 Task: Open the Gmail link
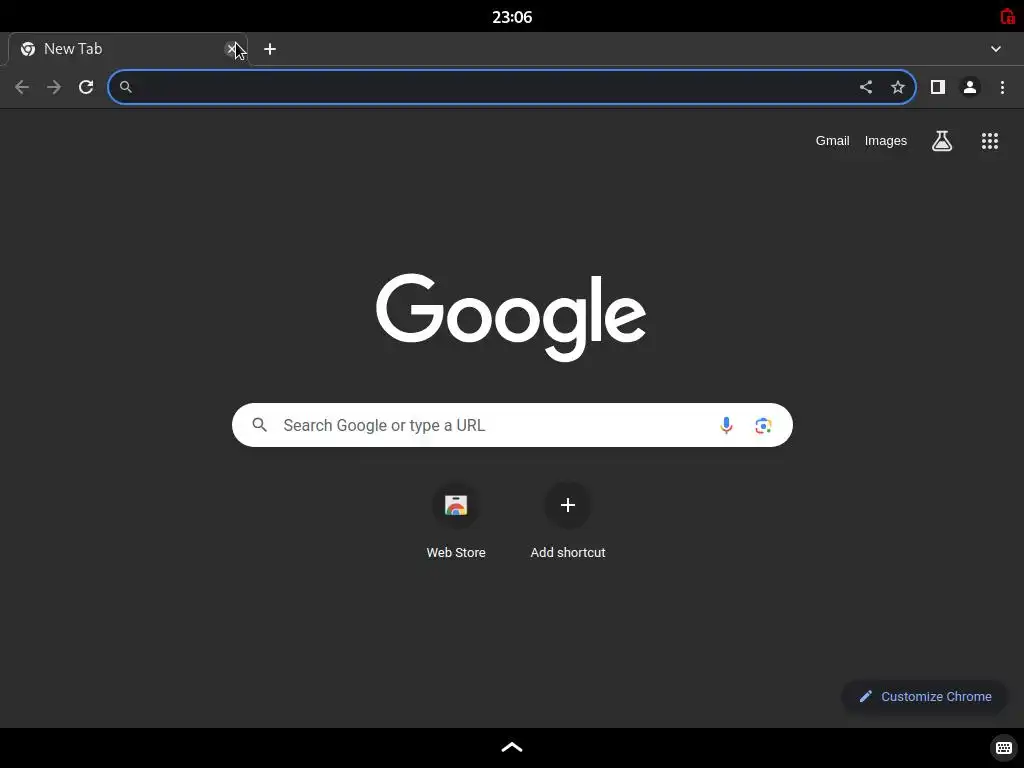pyautogui.click(x=832, y=140)
